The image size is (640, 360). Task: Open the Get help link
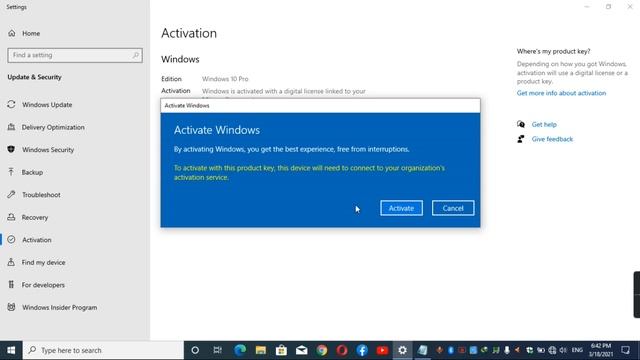click(x=544, y=124)
